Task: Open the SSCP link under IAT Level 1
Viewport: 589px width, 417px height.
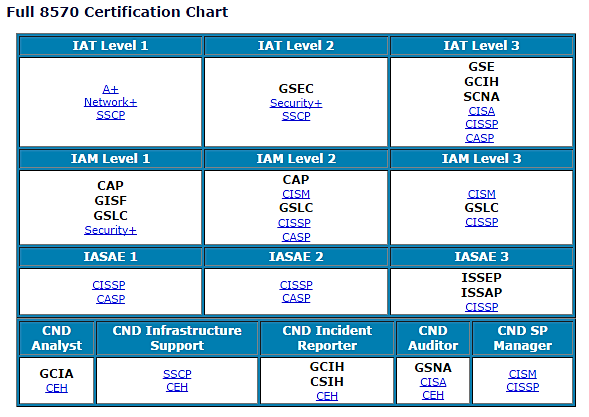Action: [110, 115]
